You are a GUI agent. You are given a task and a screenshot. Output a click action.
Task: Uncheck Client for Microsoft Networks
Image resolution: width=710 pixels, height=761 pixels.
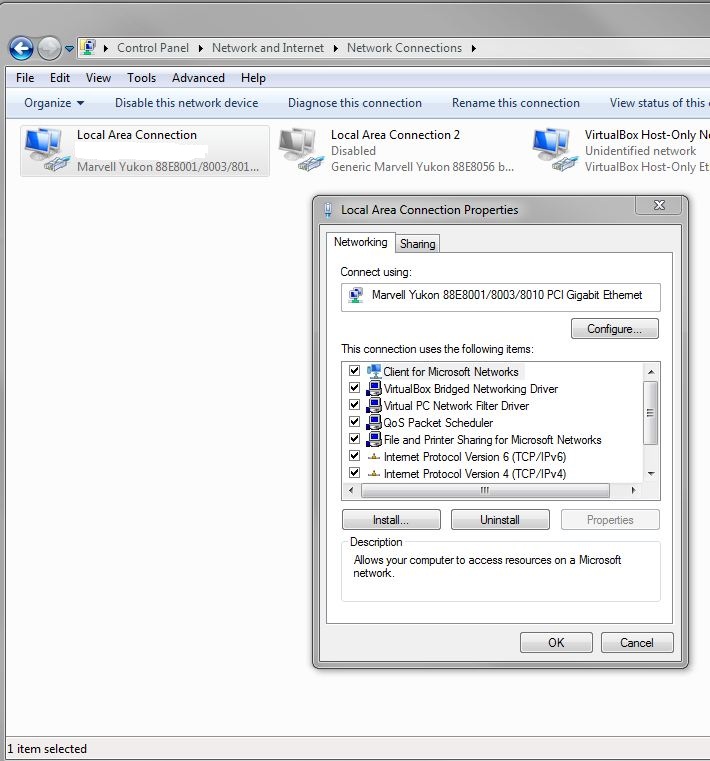(x=354, y=371)
